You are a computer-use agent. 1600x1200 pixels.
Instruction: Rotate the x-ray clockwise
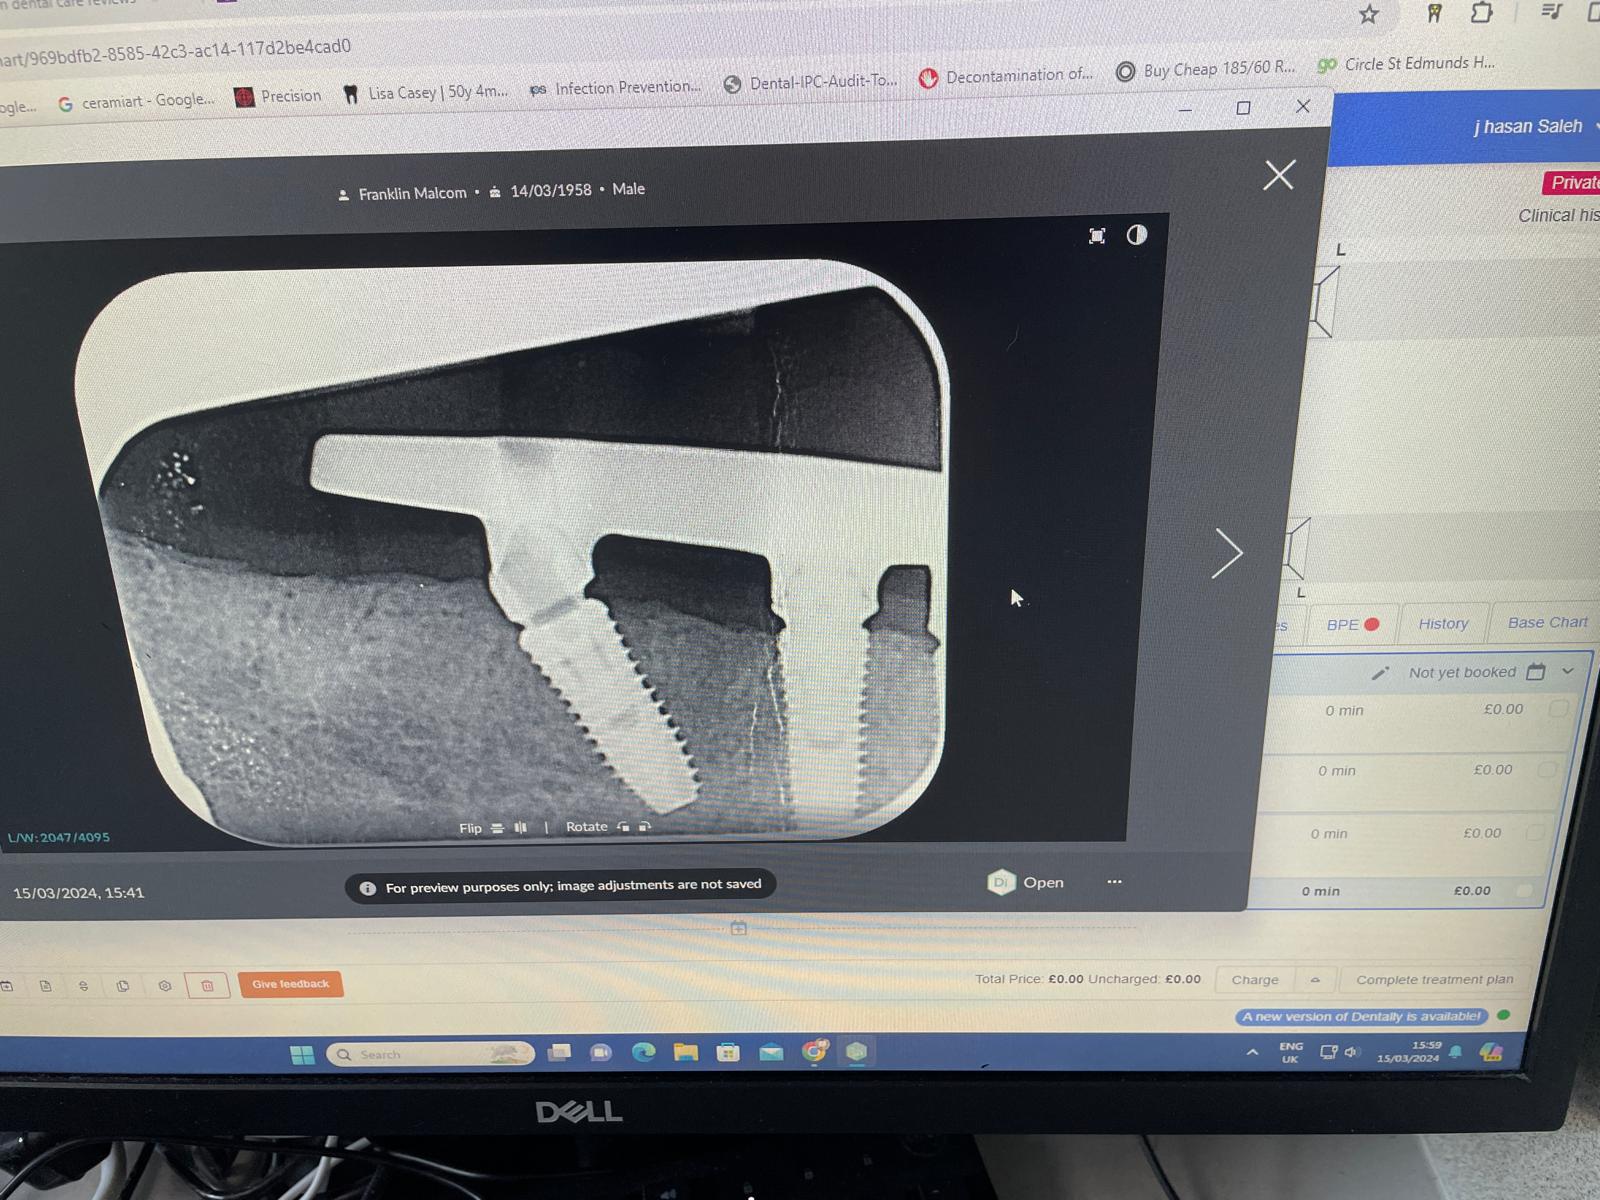pos(645,827)
